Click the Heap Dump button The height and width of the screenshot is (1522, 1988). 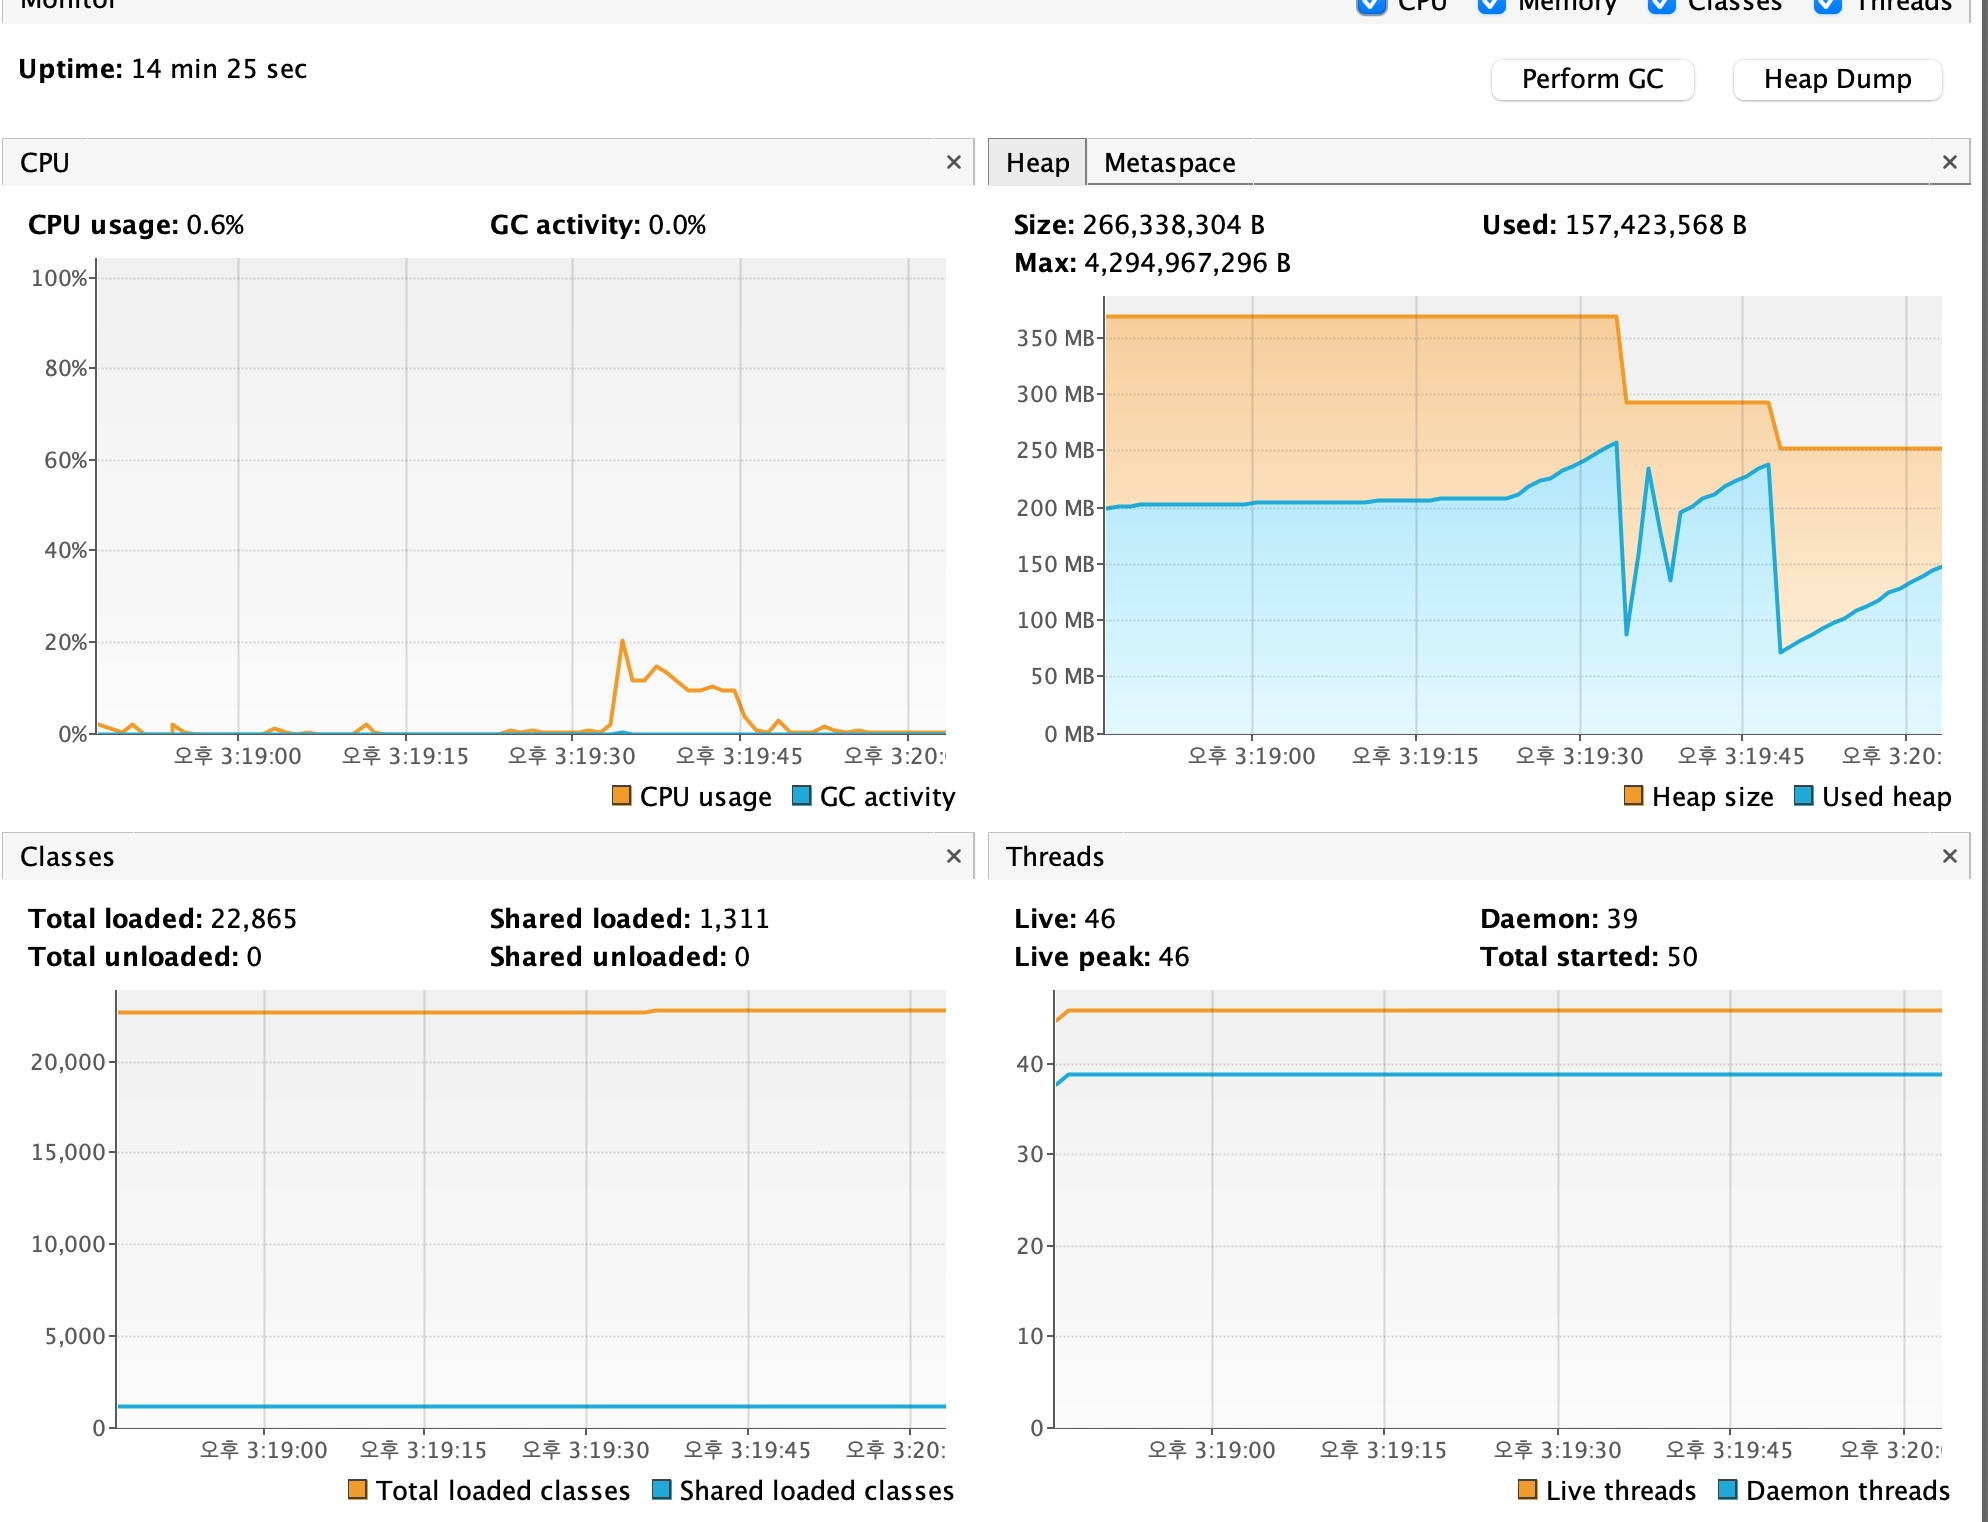click(1836, 79)
